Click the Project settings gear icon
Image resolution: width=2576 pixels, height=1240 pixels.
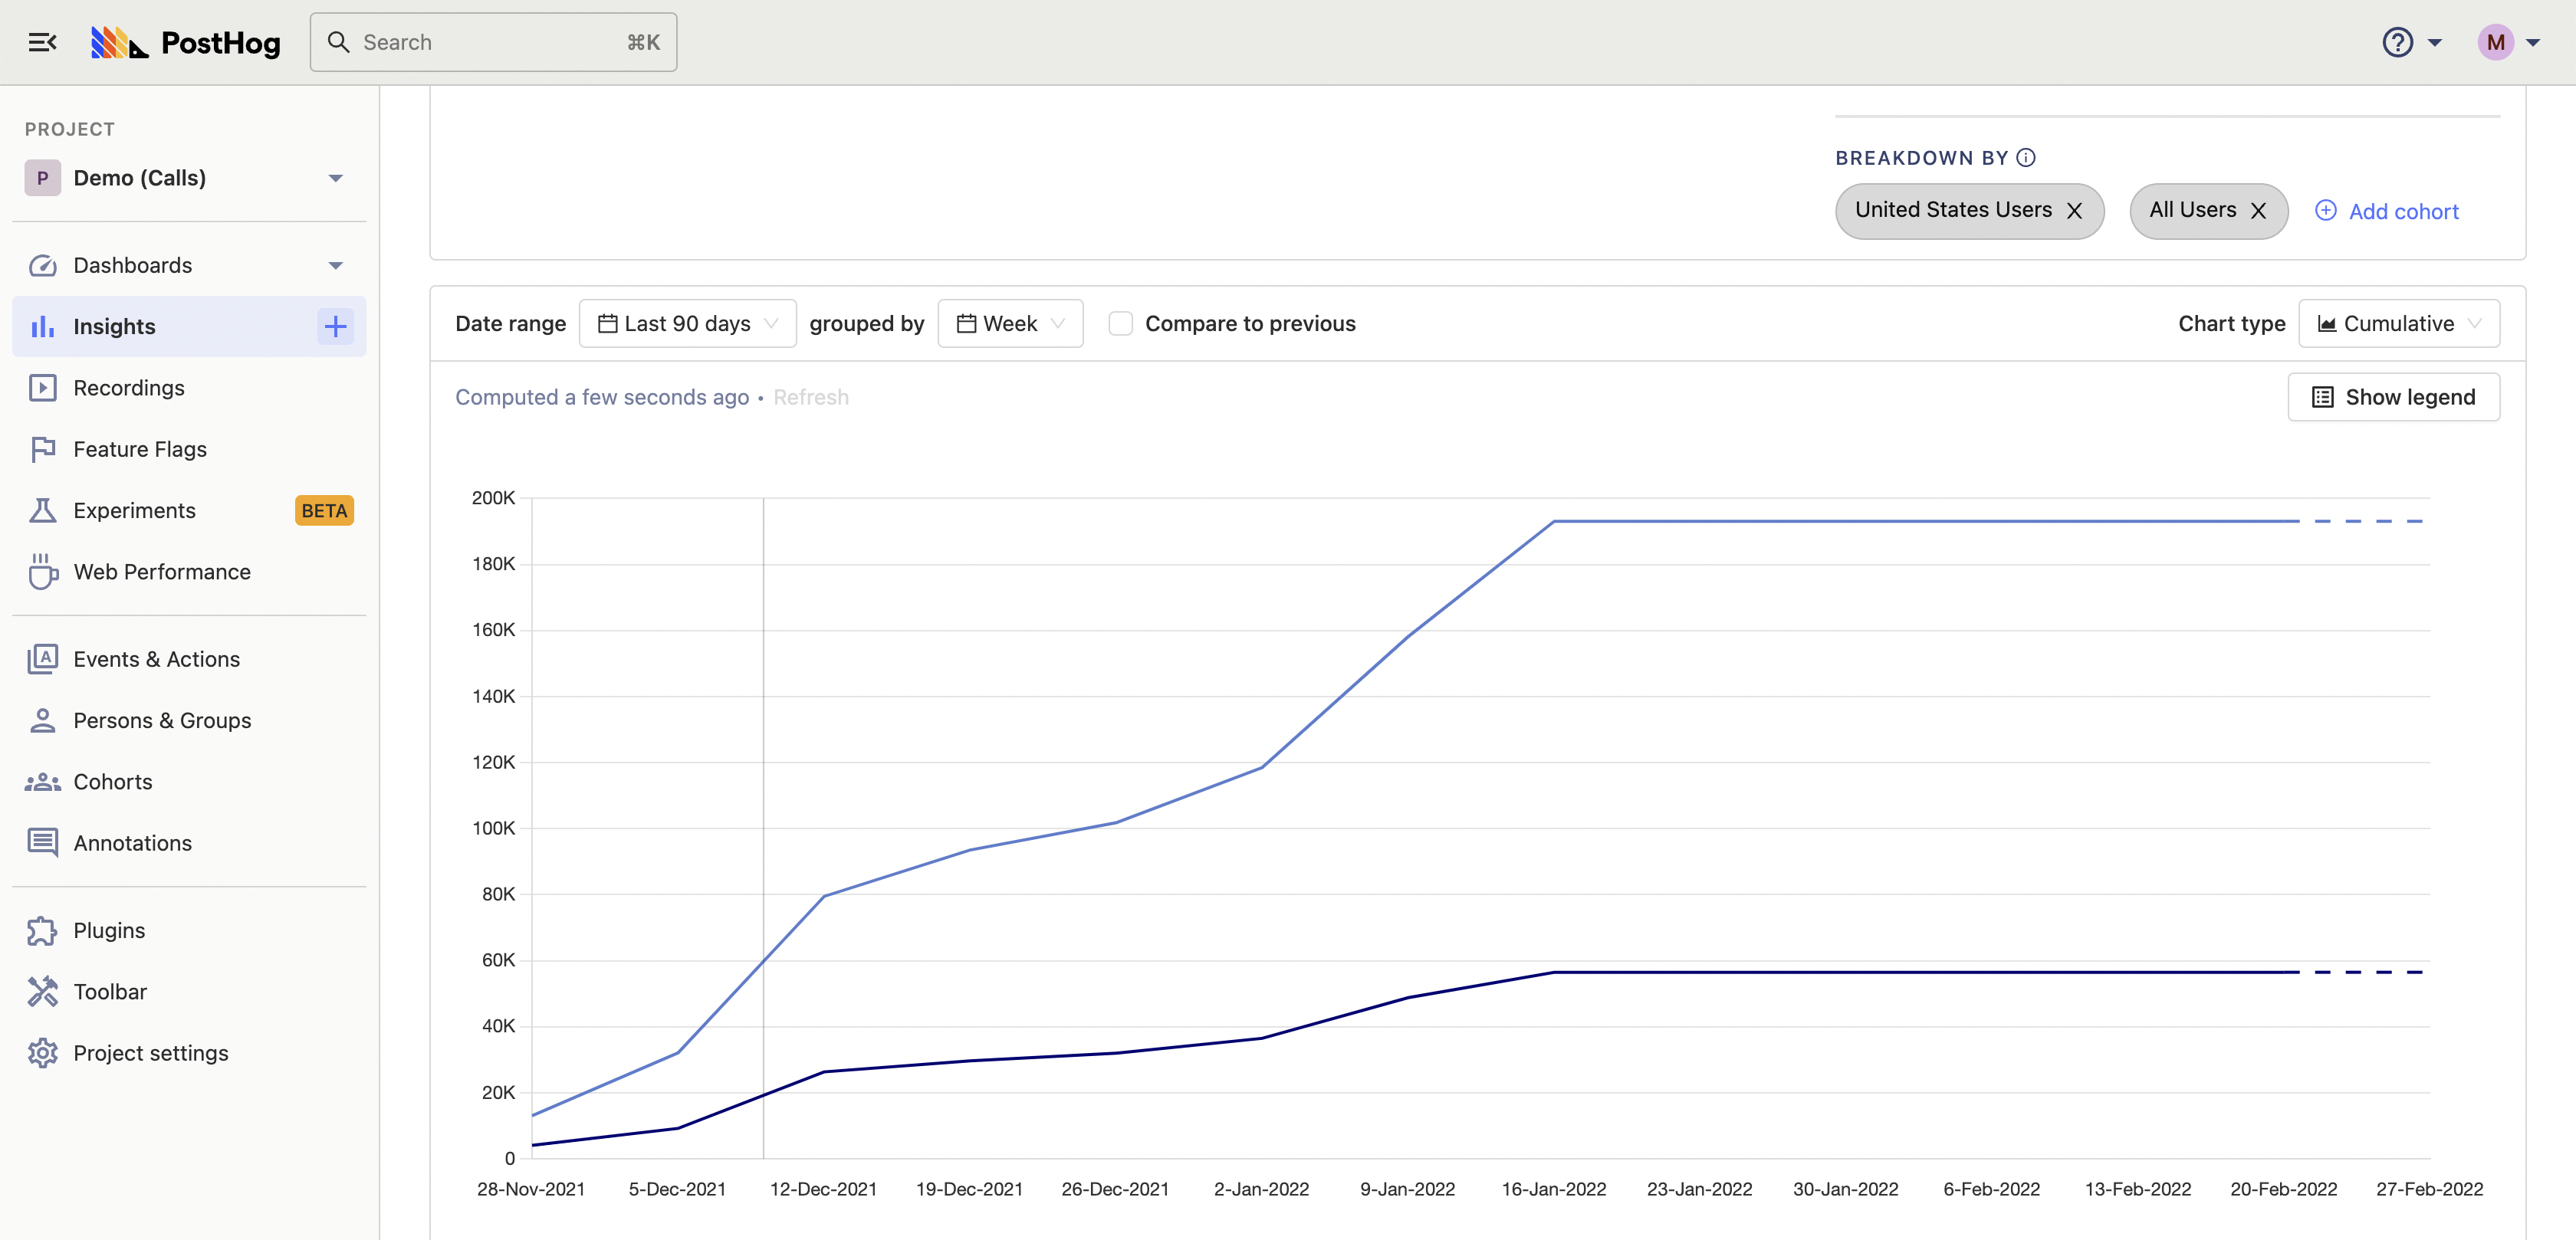coord(42,1053)
